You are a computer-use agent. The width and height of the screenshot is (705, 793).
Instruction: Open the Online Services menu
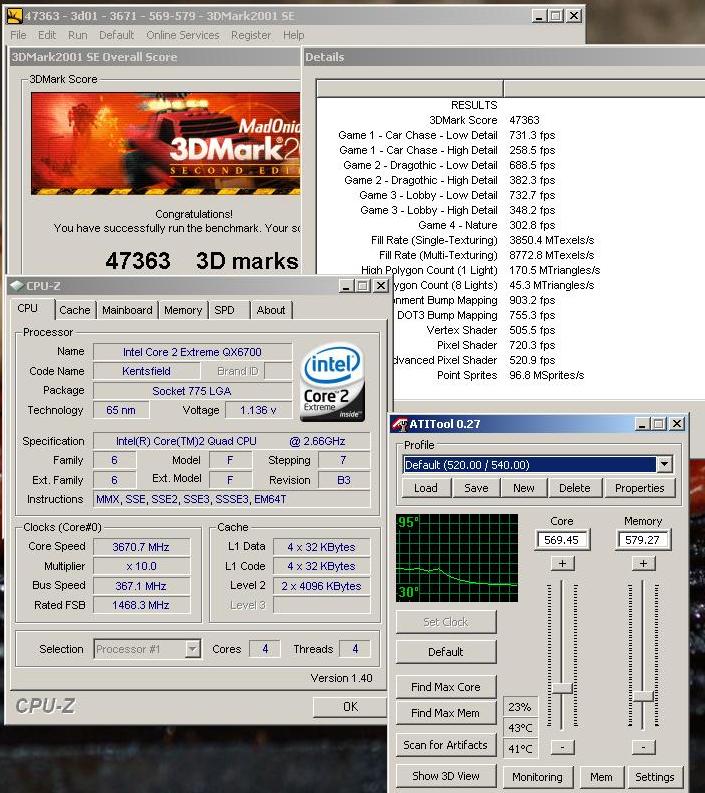pos(183,35)
